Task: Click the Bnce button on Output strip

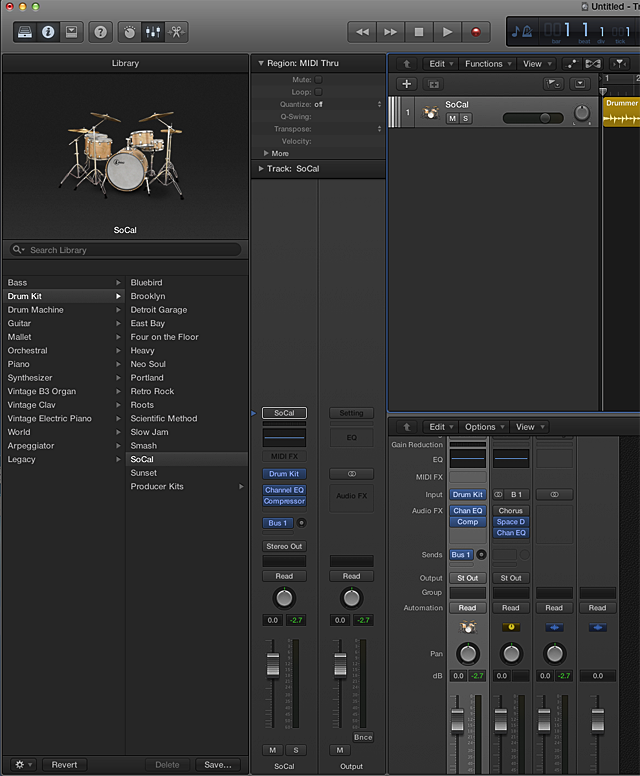Action: (x=363, y=737)
